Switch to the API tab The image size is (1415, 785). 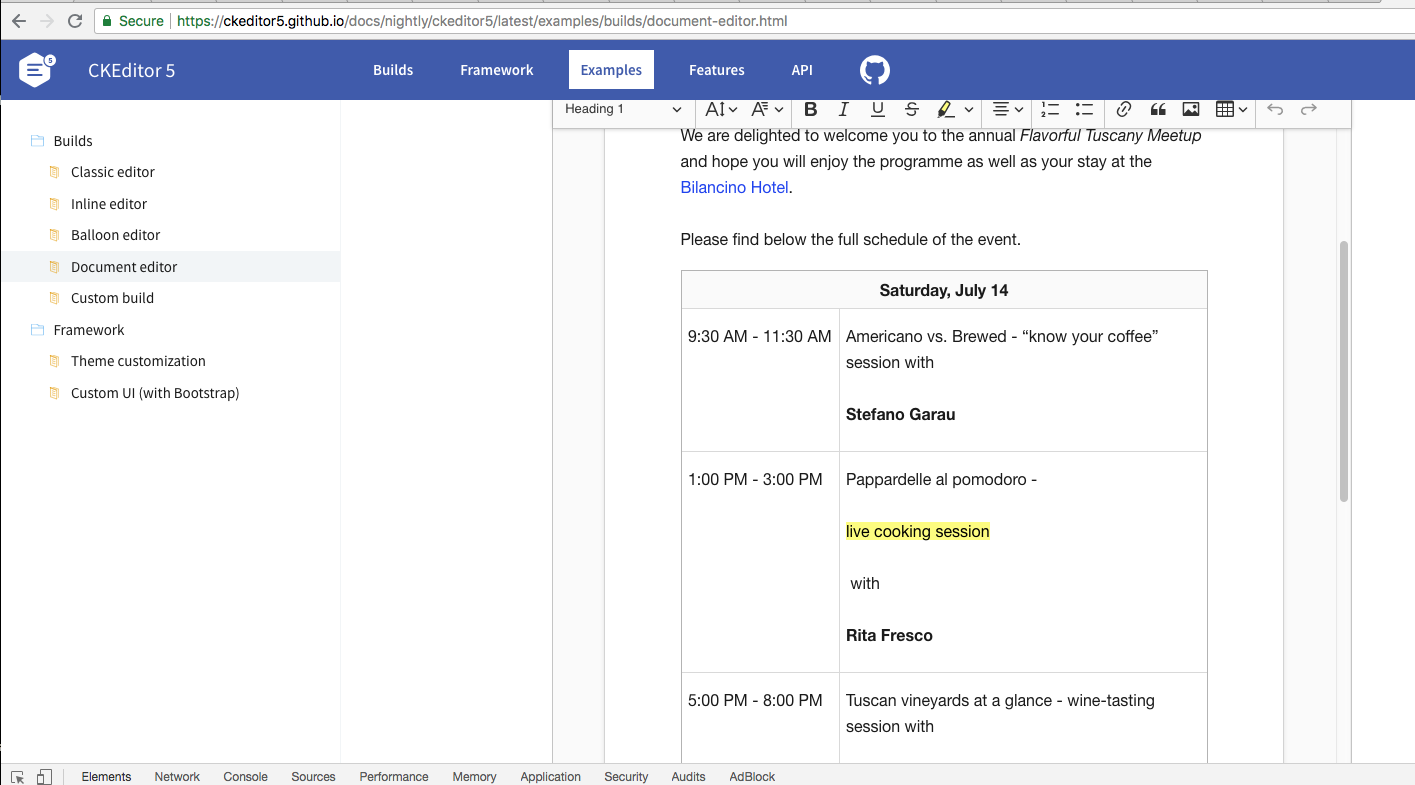[x=801, y=69]
